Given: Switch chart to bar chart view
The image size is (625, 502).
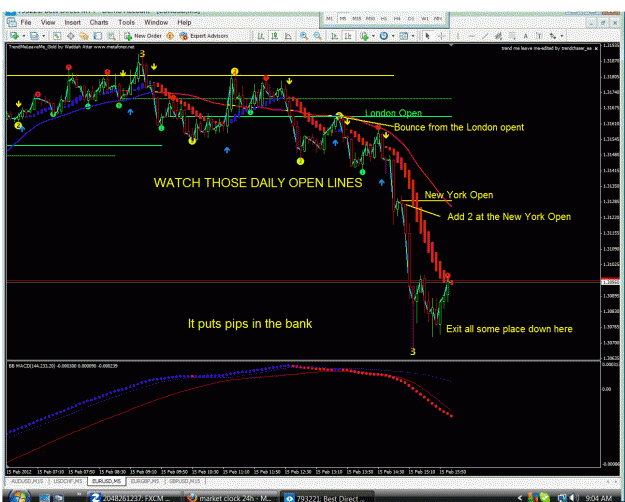Looking at the screenshot, I should 261,36.
